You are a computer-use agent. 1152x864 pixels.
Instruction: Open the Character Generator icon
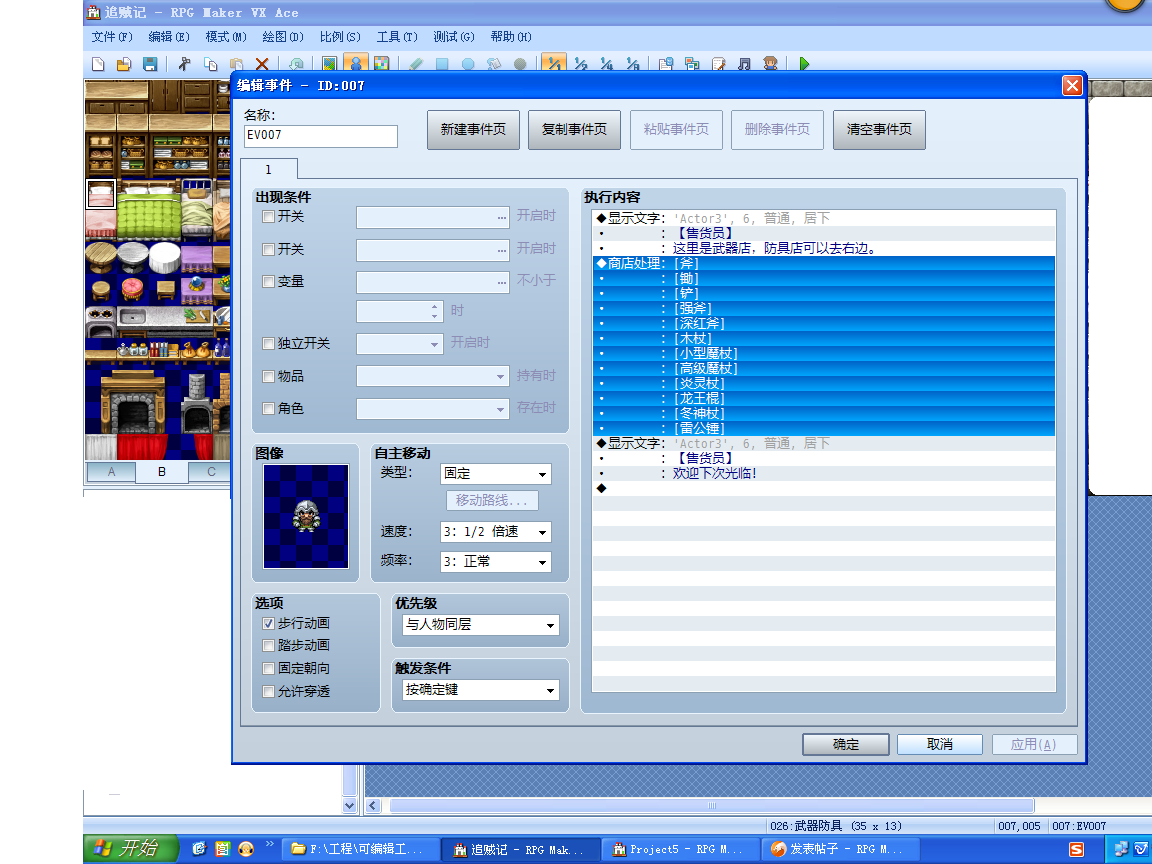click(771, 64)
